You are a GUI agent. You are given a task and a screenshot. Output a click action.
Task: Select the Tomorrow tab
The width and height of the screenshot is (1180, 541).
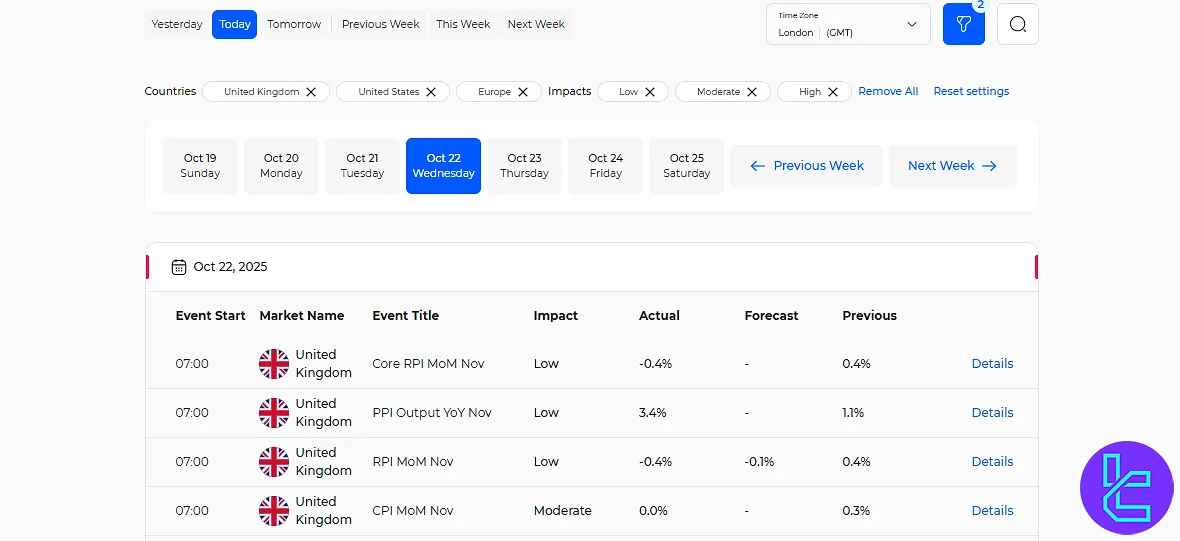click(x=294, y=24)
